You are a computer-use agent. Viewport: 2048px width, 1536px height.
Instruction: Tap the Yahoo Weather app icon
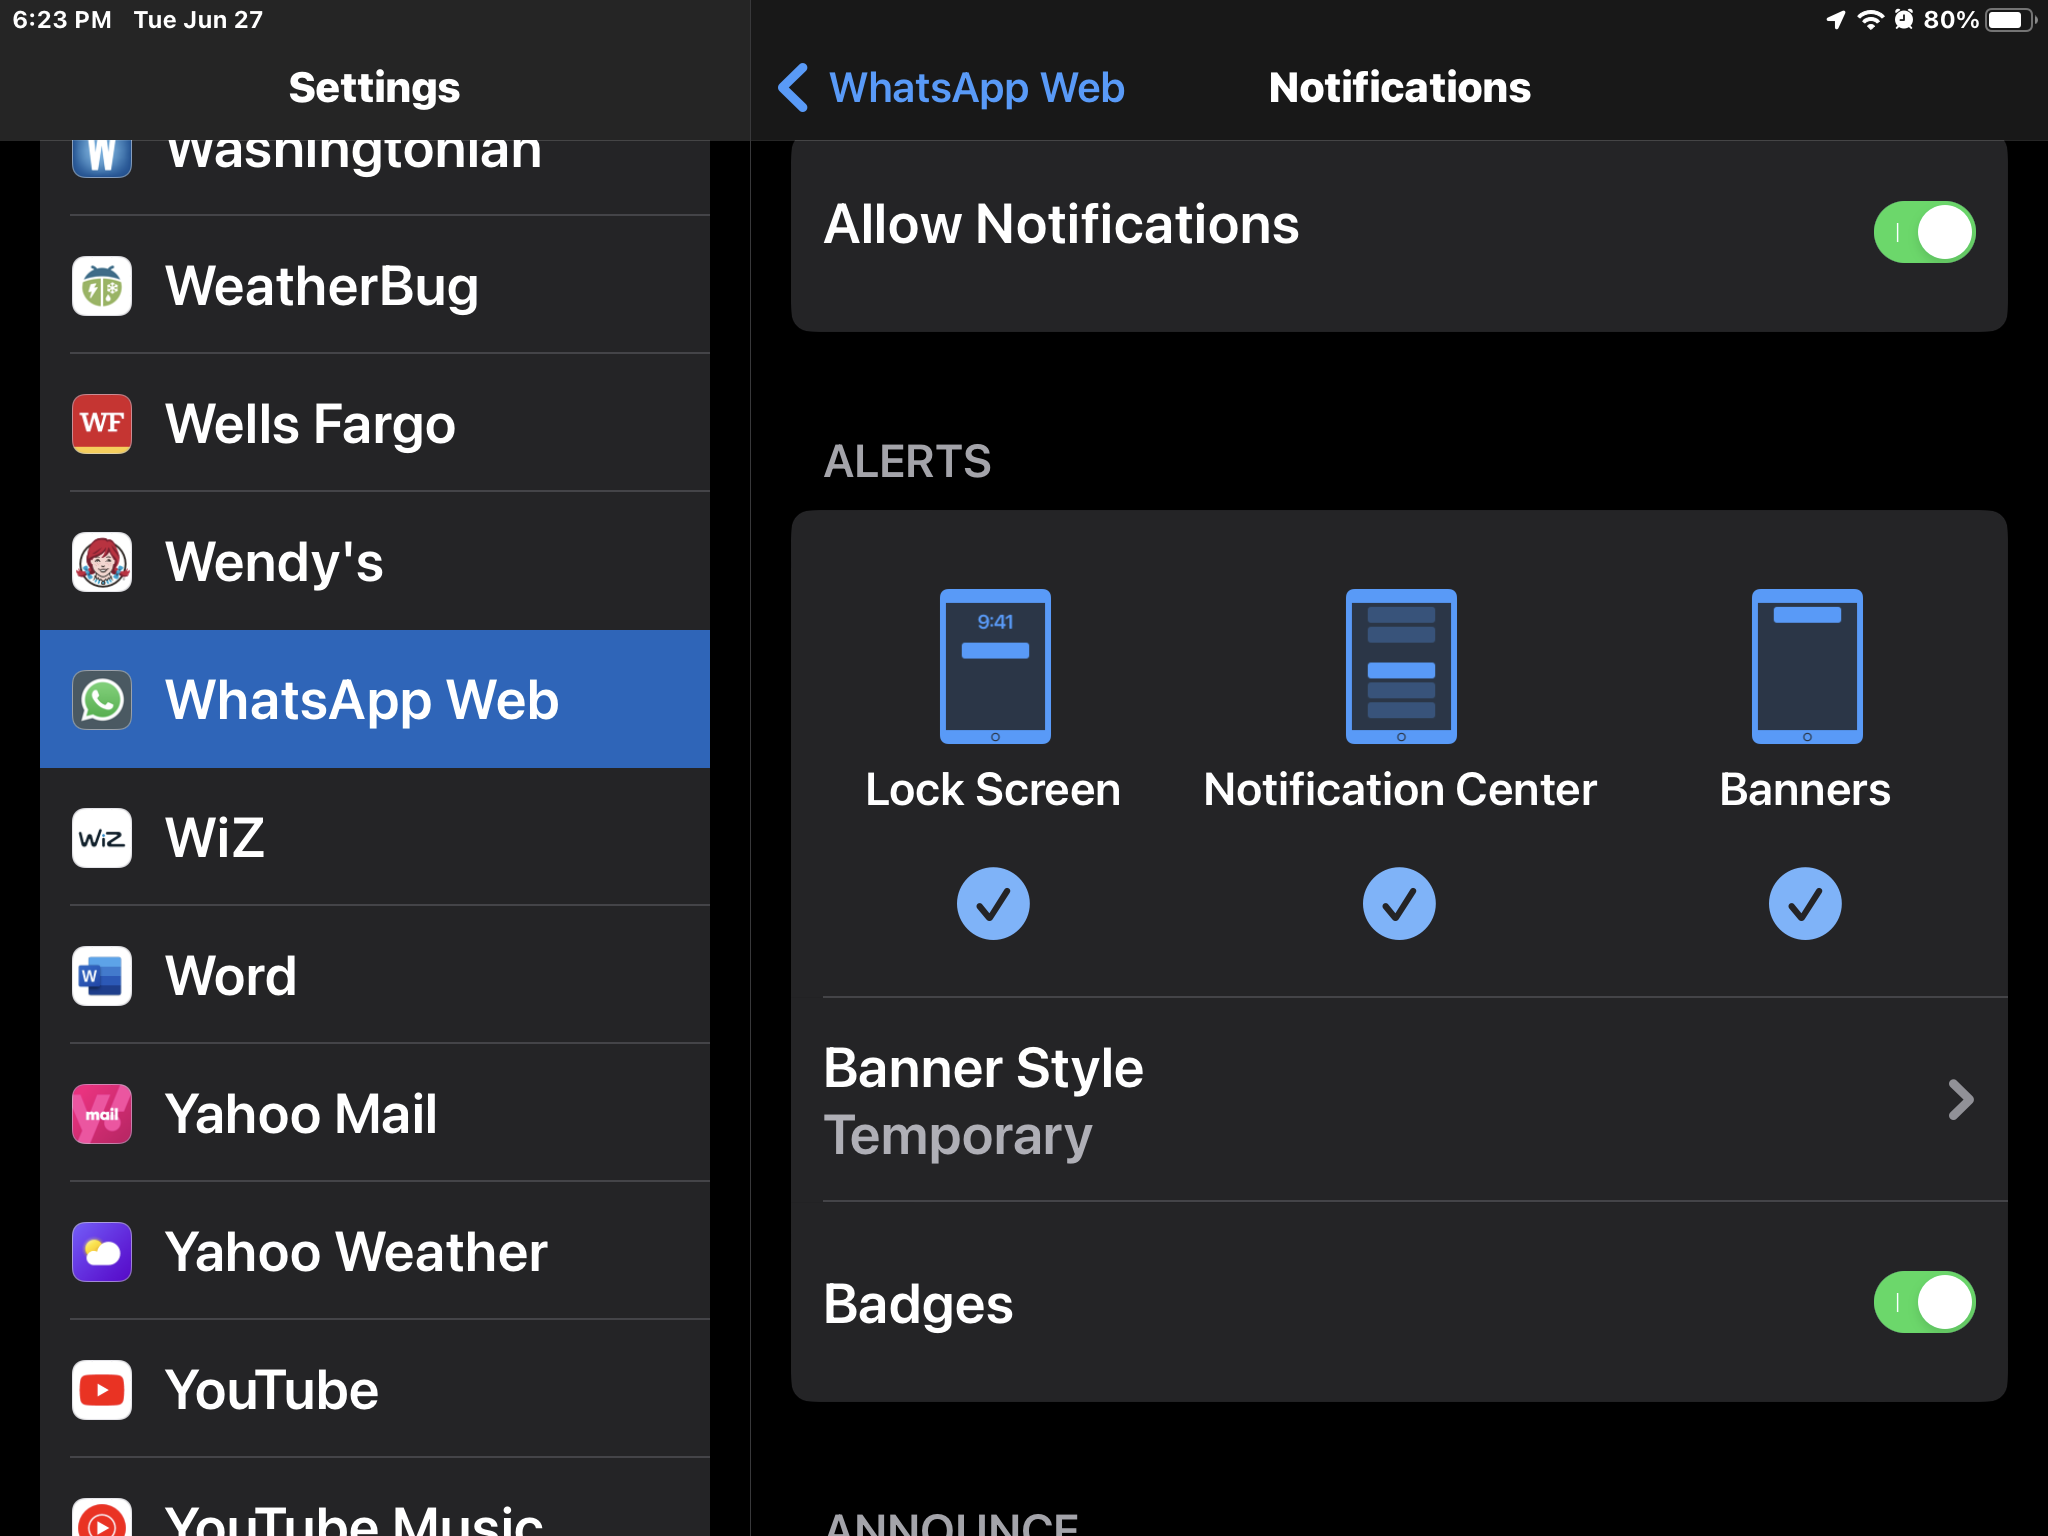[x=102, y=1252]
